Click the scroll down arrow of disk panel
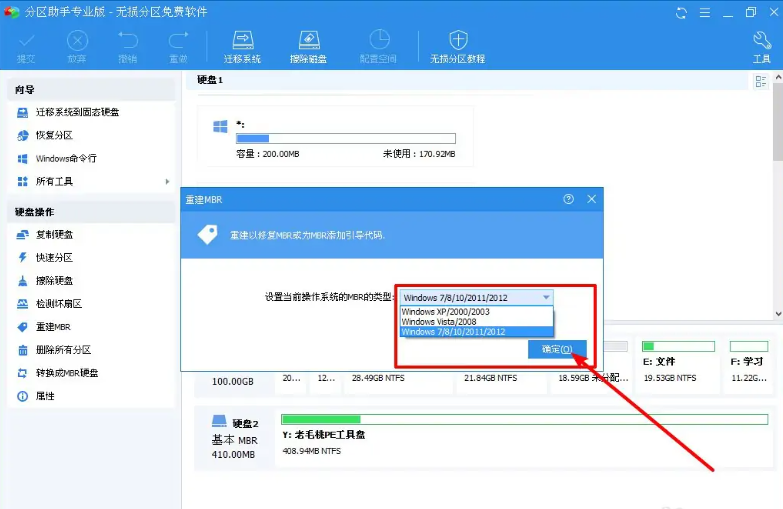The image size is (783, 509). tap(778, 314)
